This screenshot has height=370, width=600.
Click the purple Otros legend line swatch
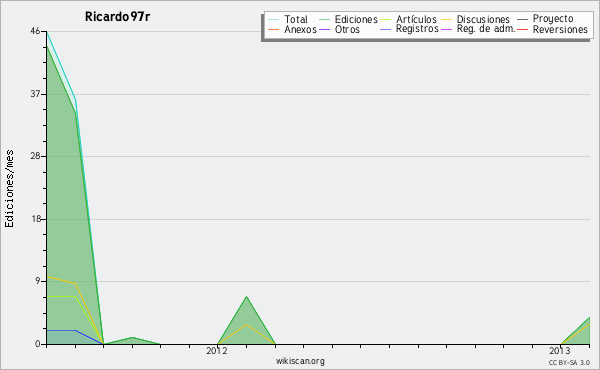tap(324, 30)
